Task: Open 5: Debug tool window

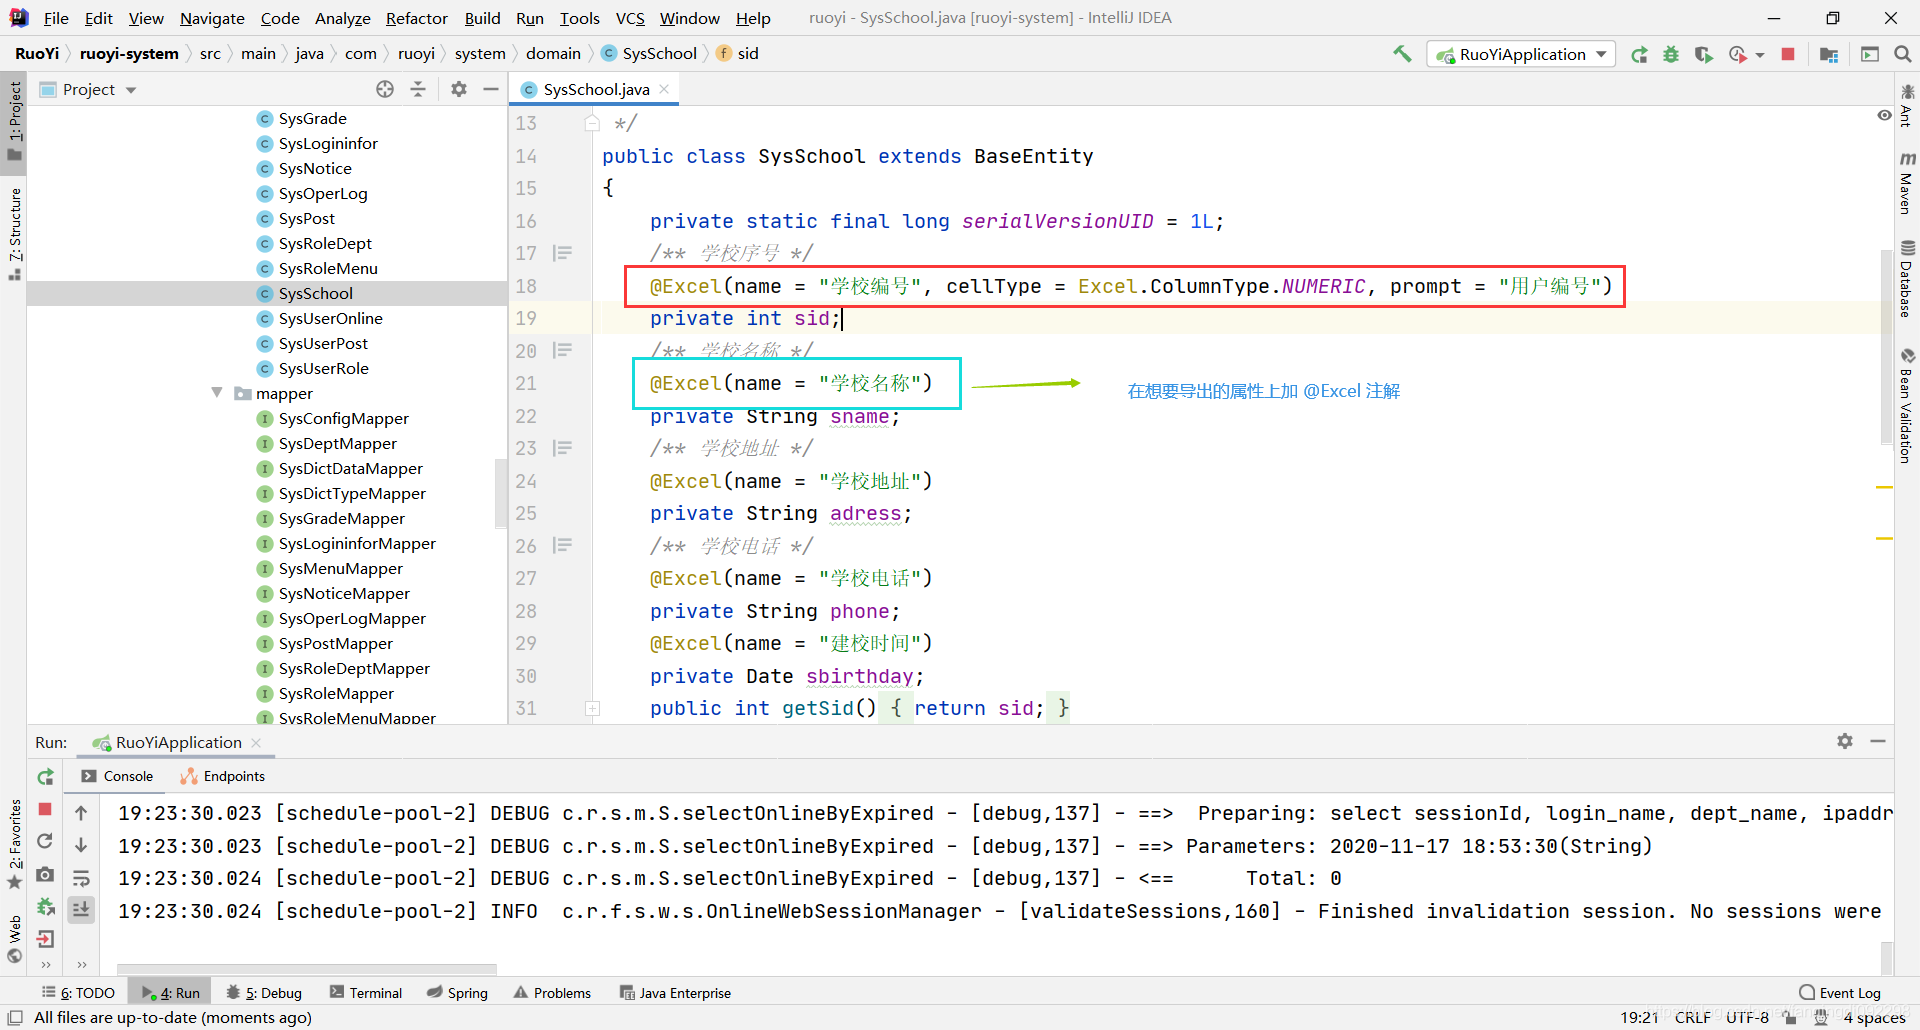Action: [x=264, y=992]
